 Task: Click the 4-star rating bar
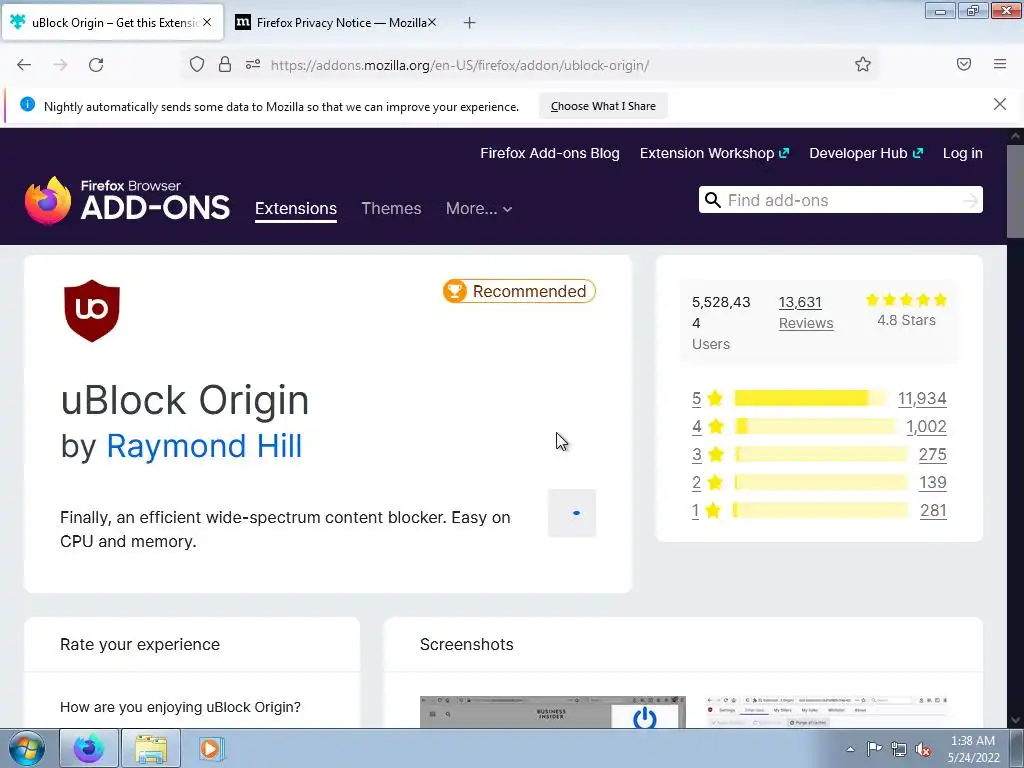click(x=815, y=426)
